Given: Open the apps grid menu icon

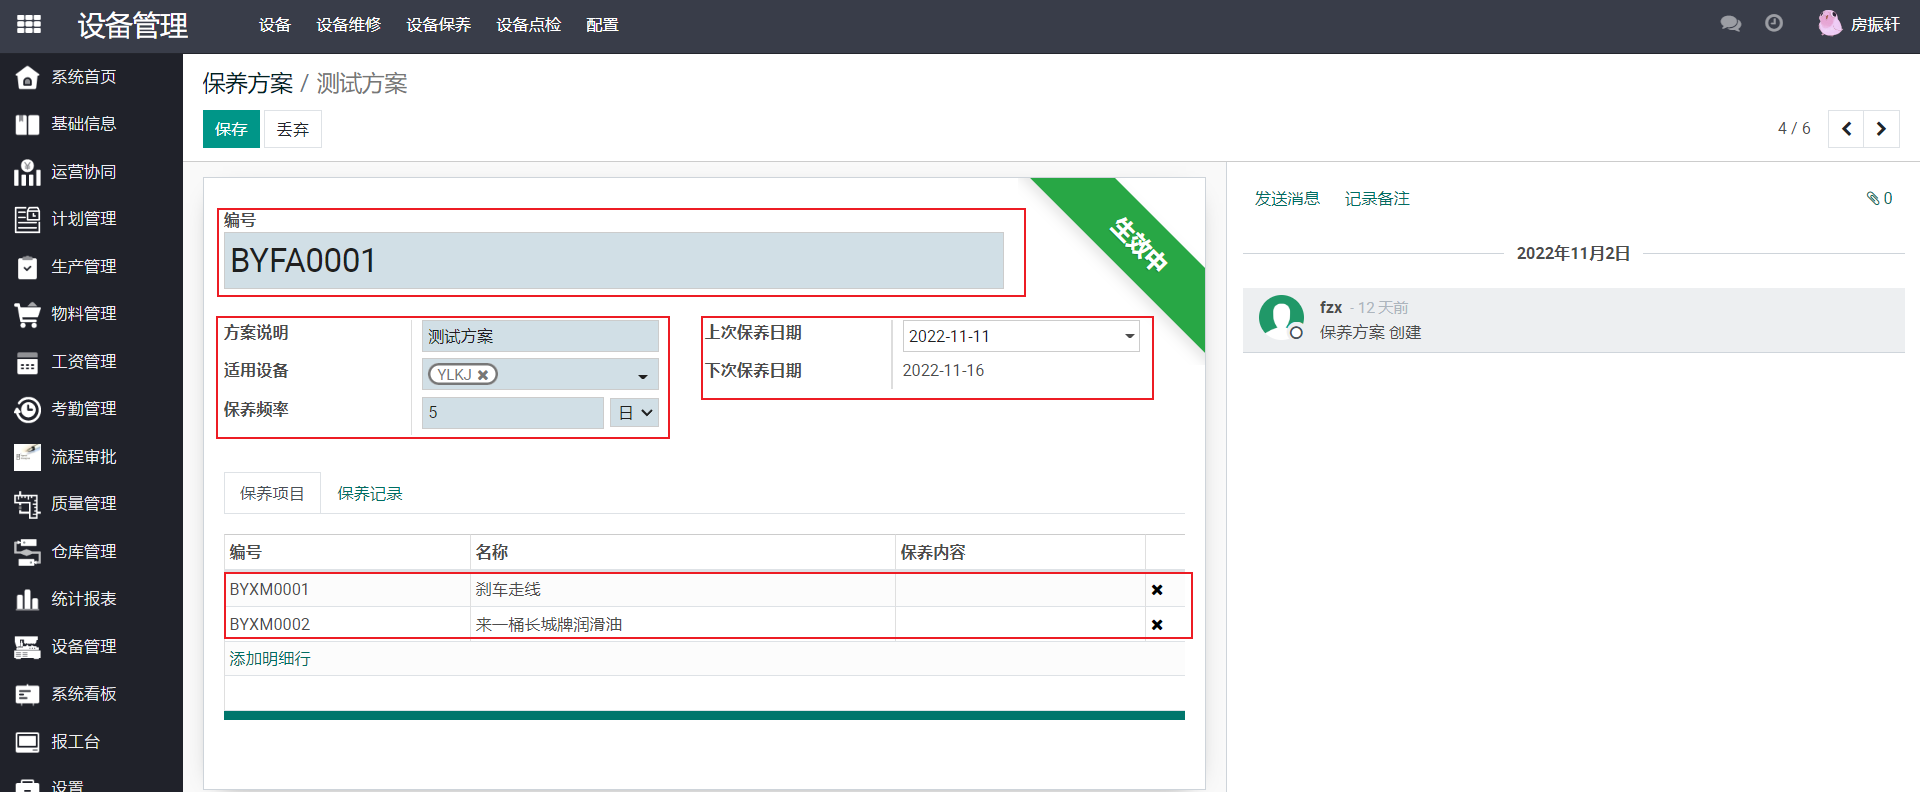Looking at the screenshot, I should 29,24.
